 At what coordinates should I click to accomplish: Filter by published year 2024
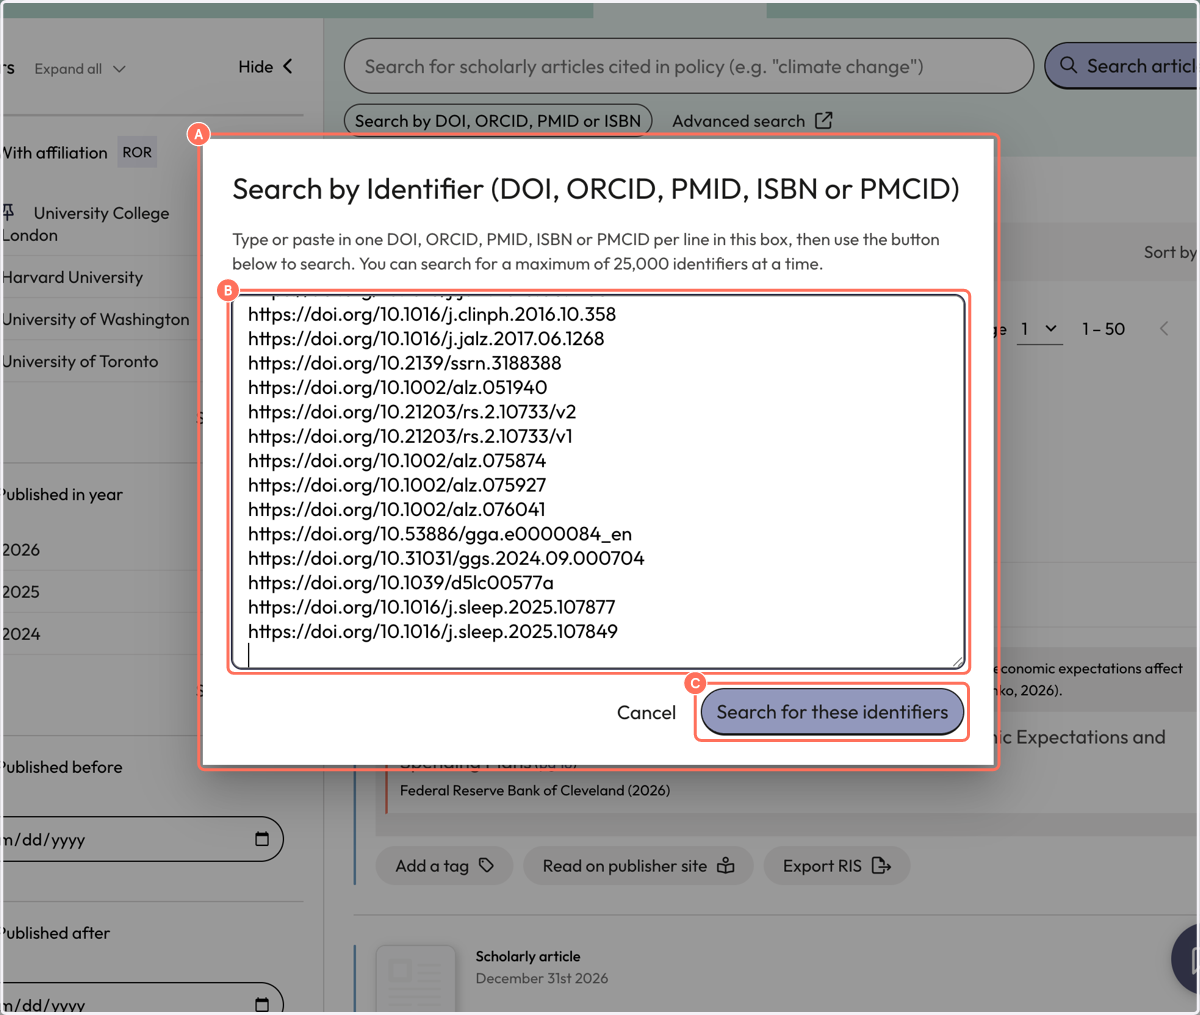21,633
